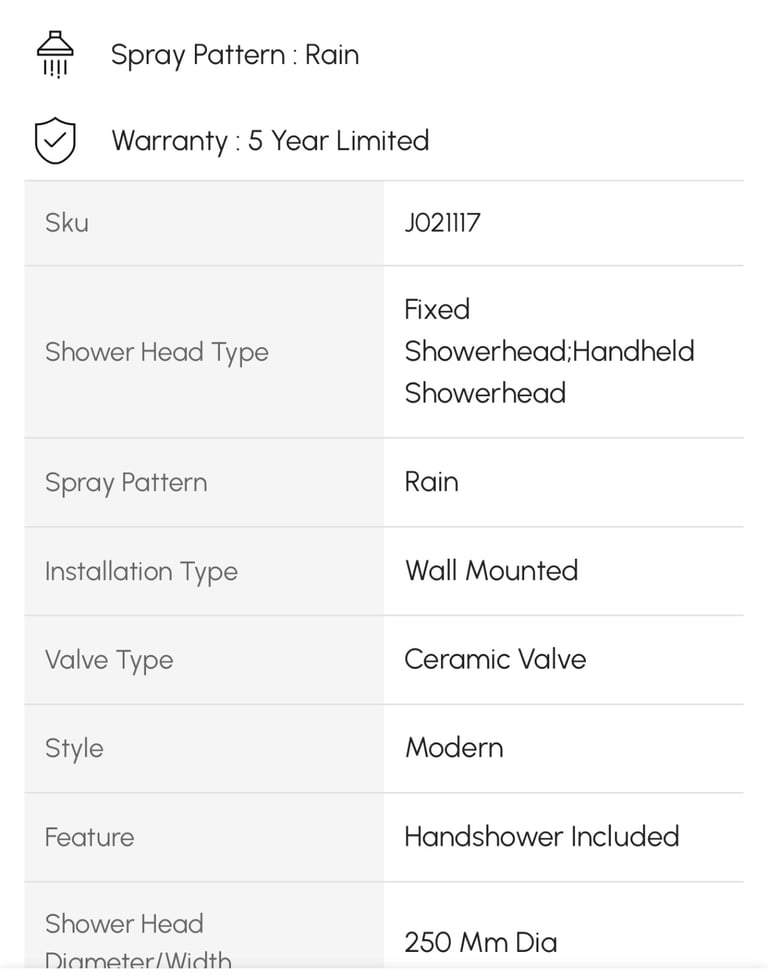Select the Ceramic Valve value
The height and width of the screenshot is (977, 768).
pos(495,659)
